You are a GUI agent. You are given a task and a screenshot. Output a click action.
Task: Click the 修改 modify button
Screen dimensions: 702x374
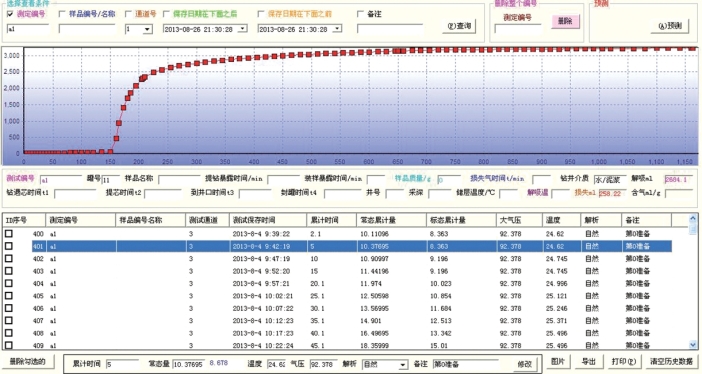pos(525,364)
